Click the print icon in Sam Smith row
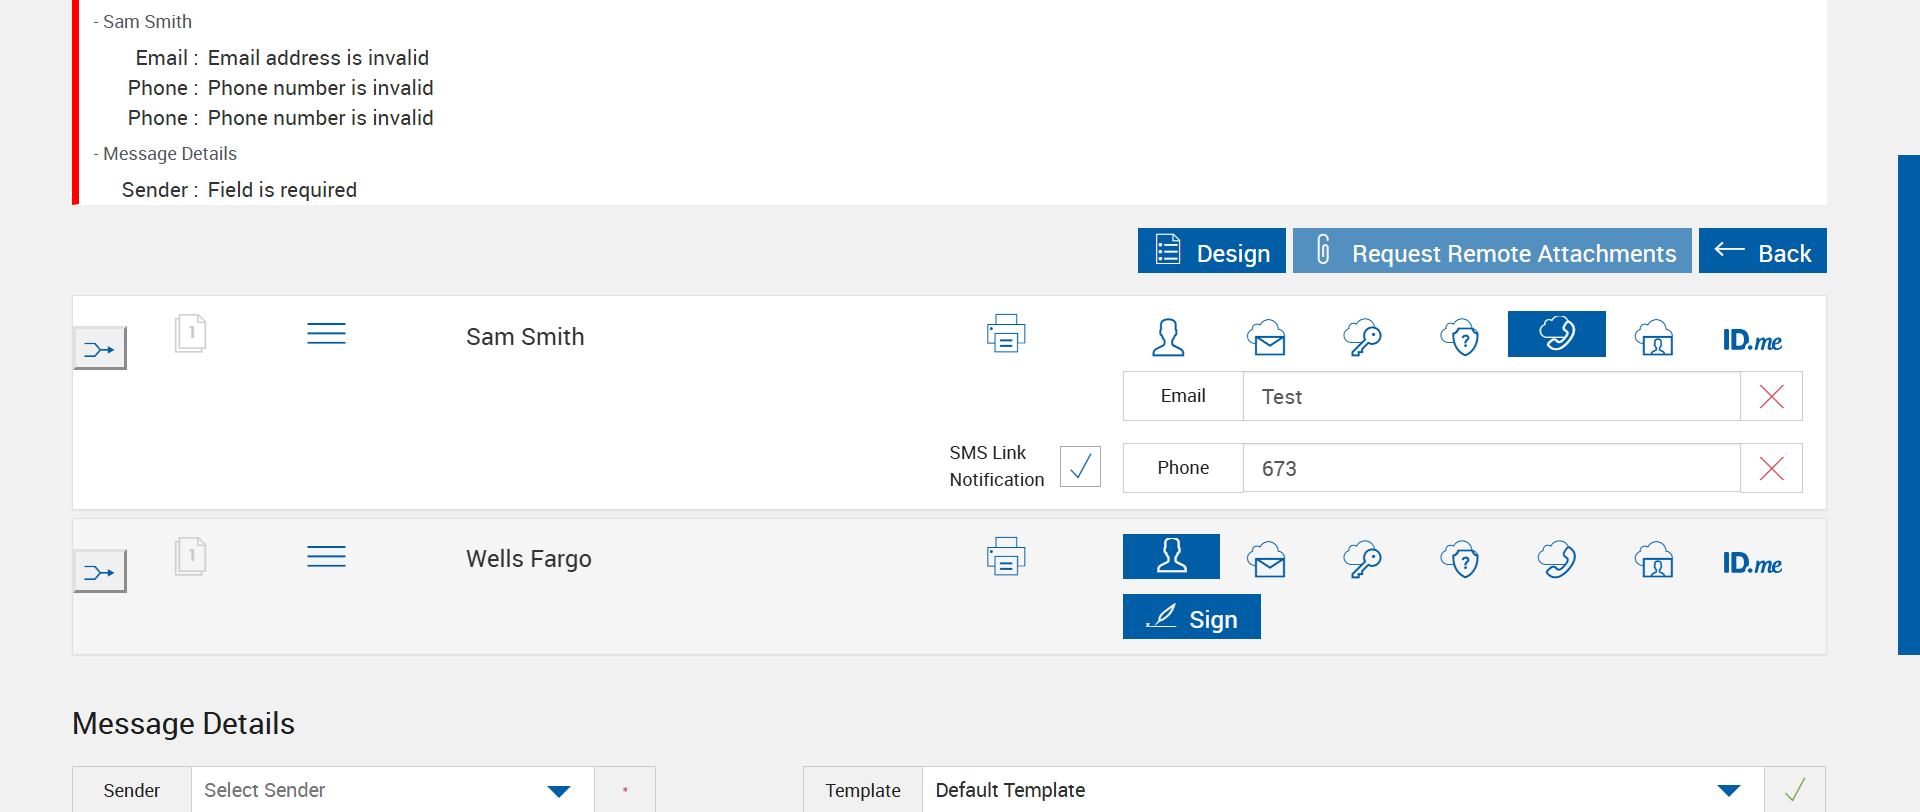This screenshot has height=812, width=1920. tap(1006, 334)
